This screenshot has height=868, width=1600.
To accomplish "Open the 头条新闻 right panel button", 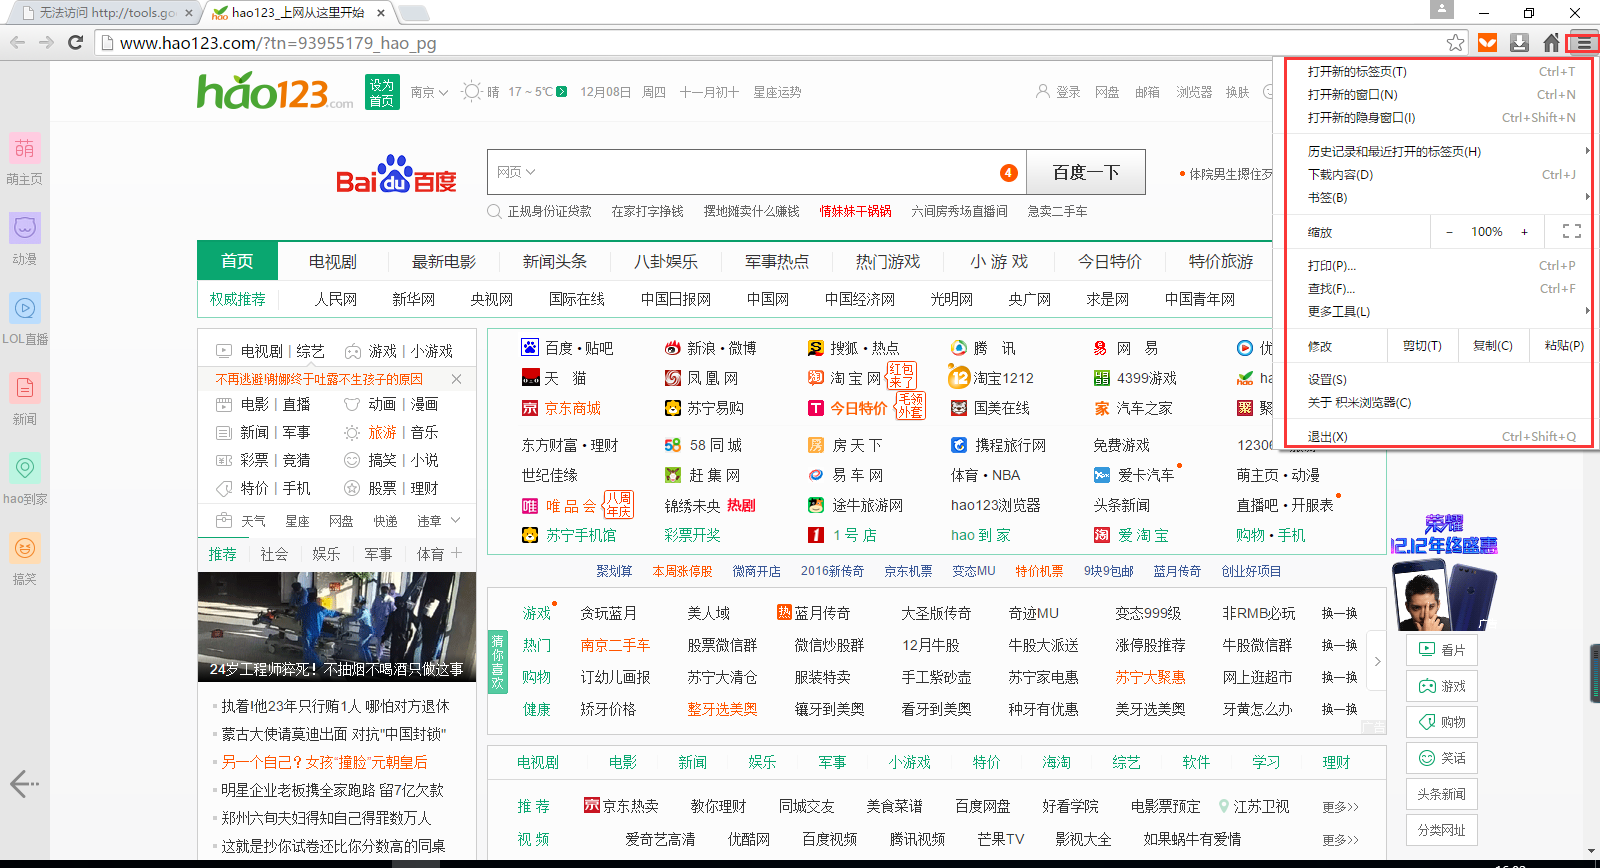I will coord(1441,794).
